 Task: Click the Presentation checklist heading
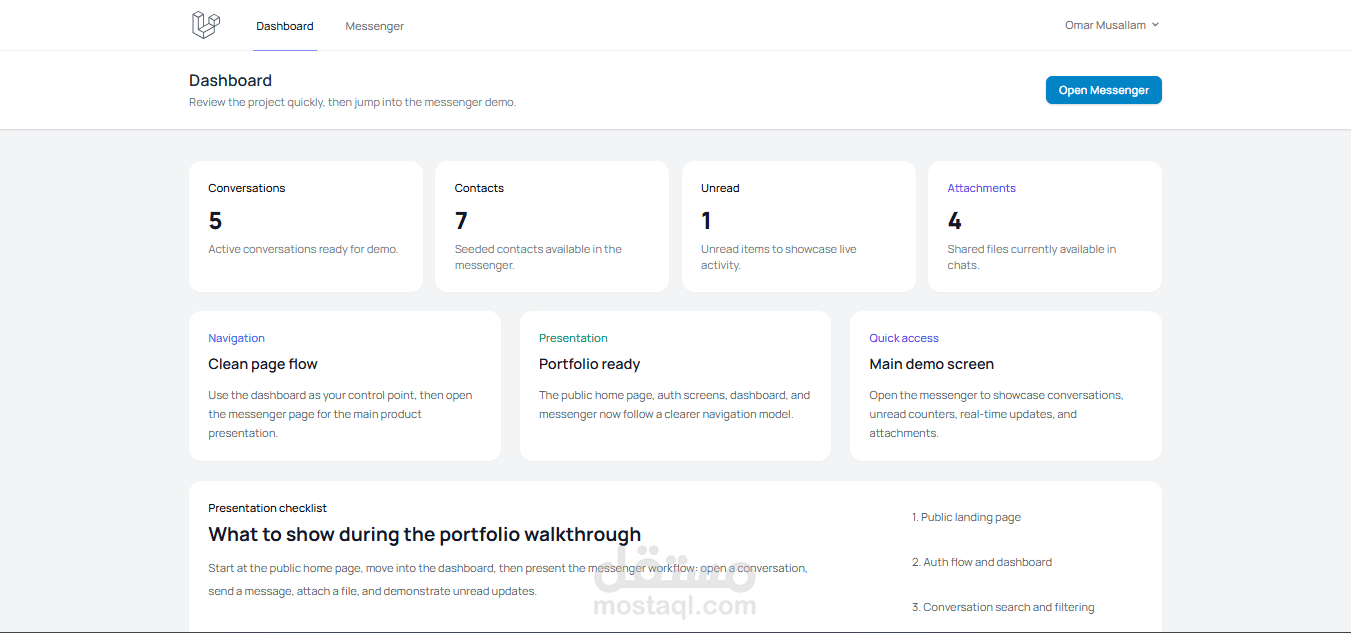(x=267, y=508)
